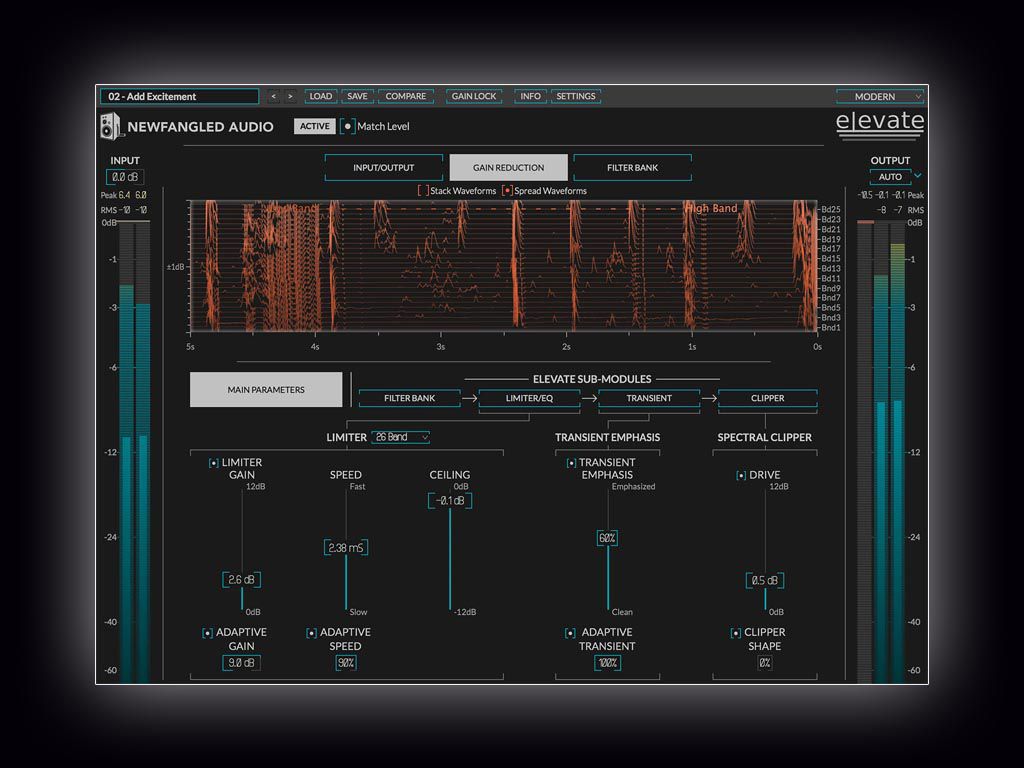This screenshot has height=768, width=1024.
Task: Open the CLIPPER sub-module
Action: point(767,398)
